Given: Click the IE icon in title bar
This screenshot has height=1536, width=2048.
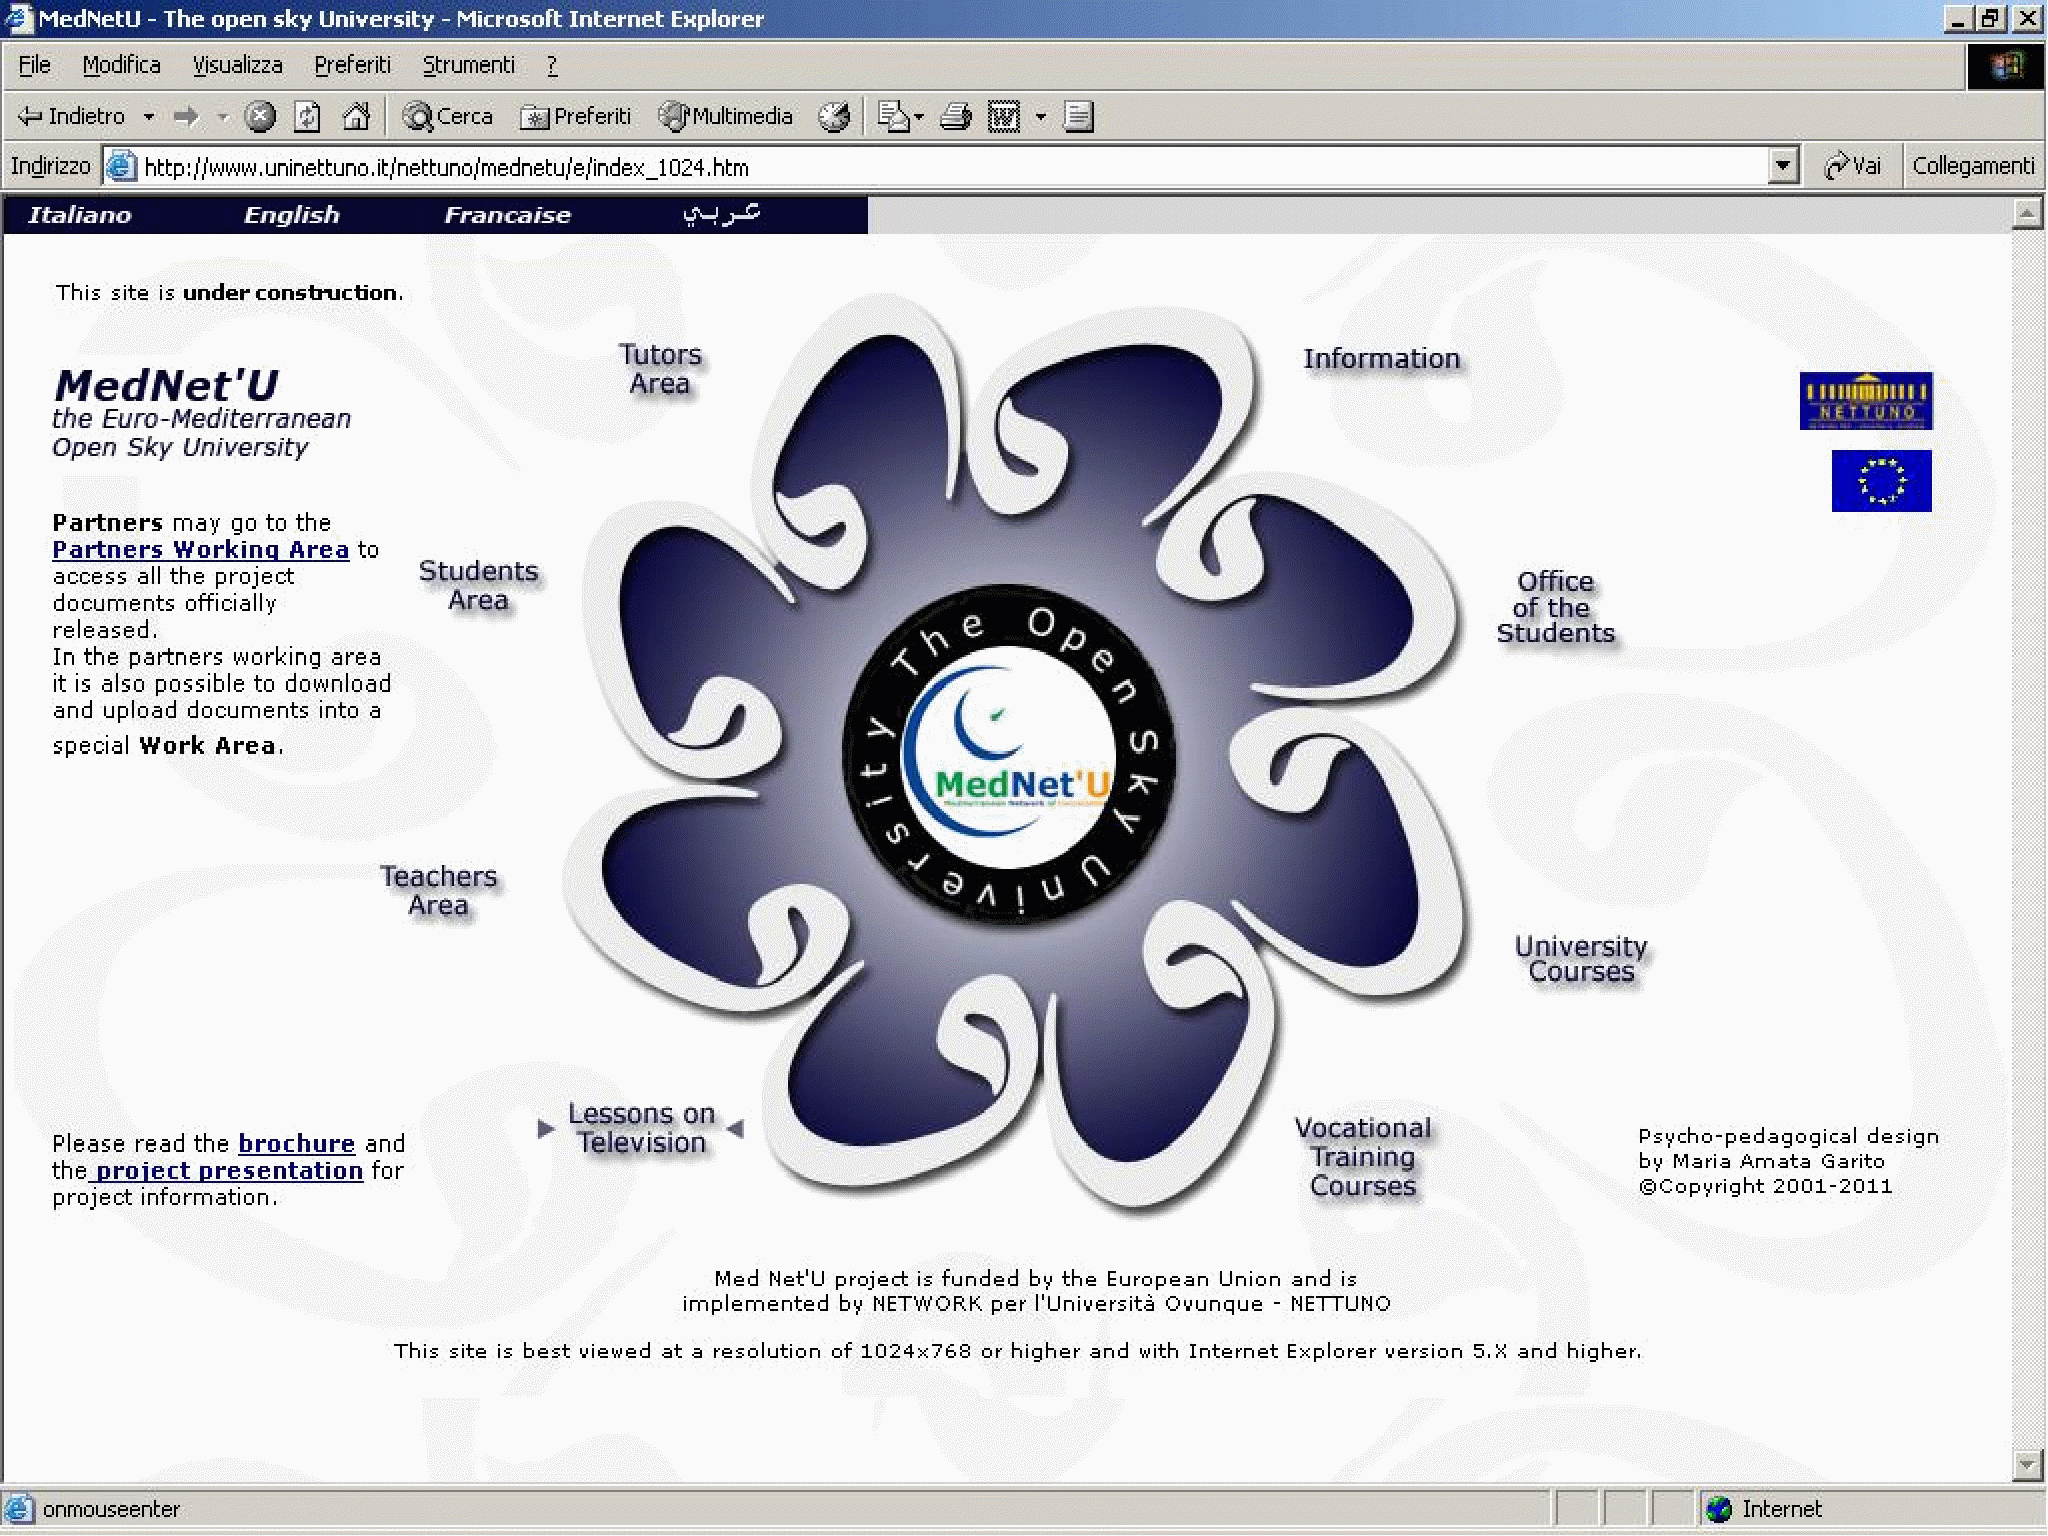Looking at the screenshot, I should point(20,19).
